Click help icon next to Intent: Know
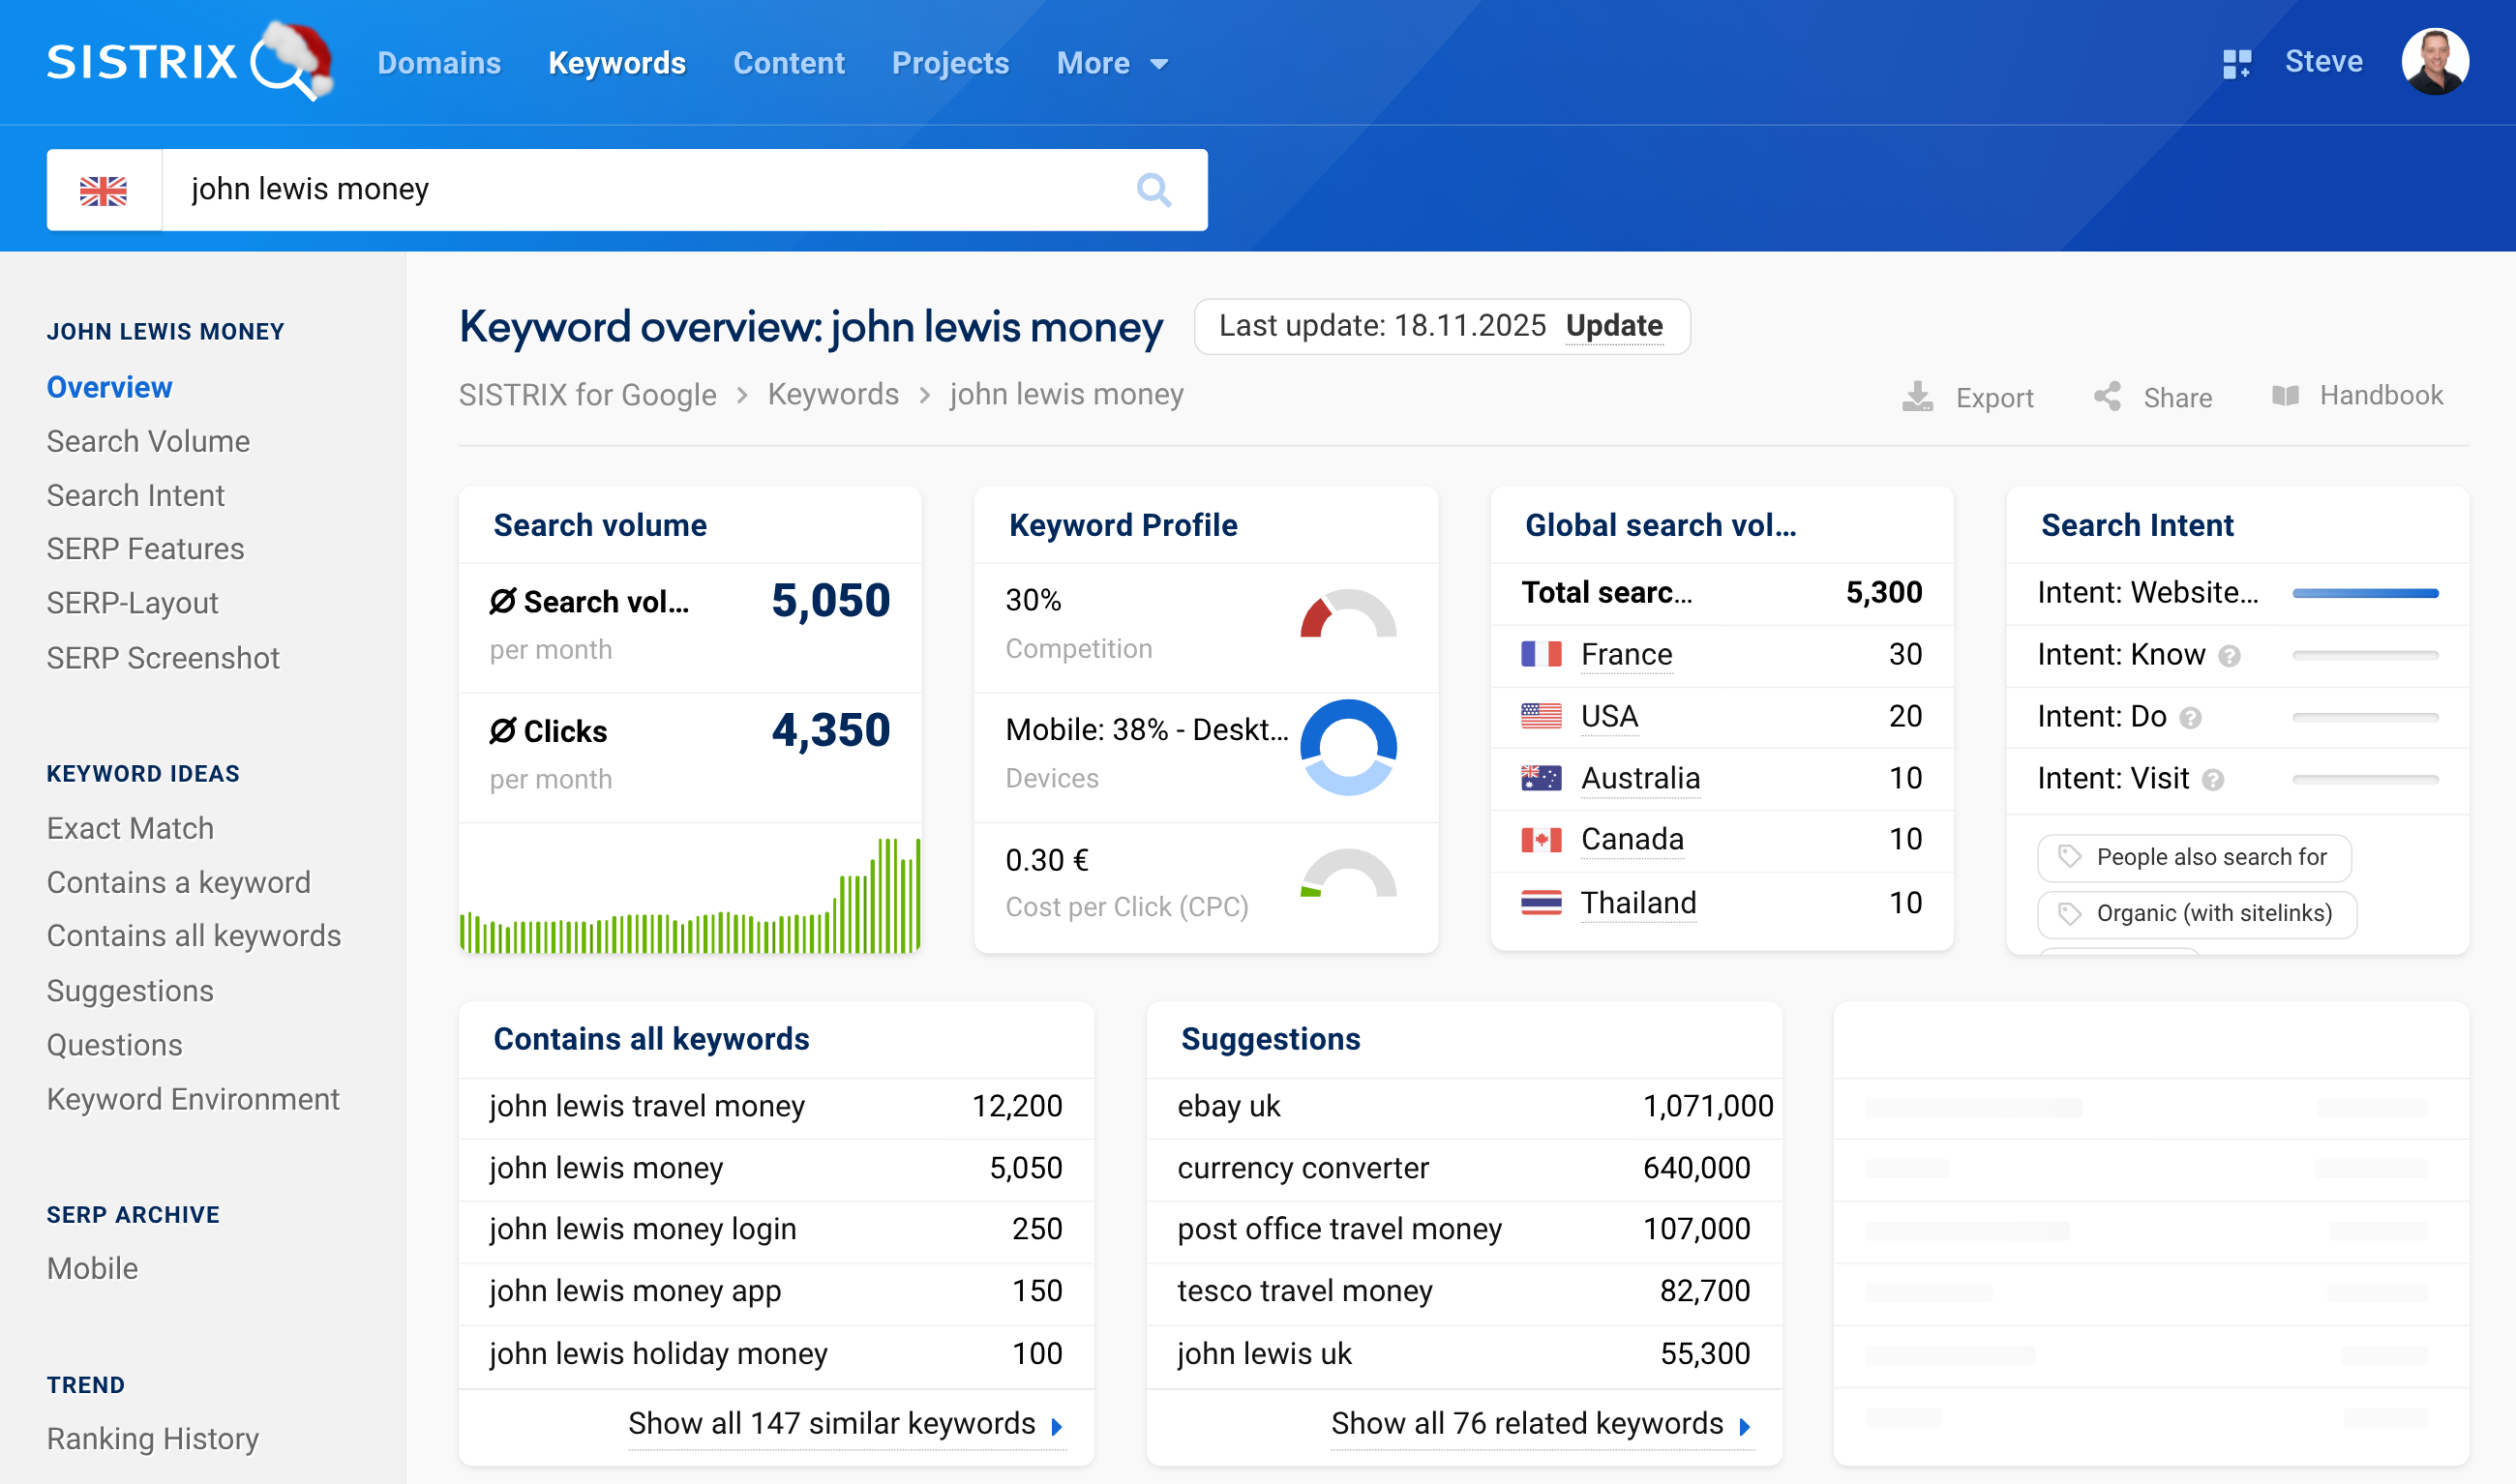The width and height of the screenshot is (2516, 1484). 2229,656
